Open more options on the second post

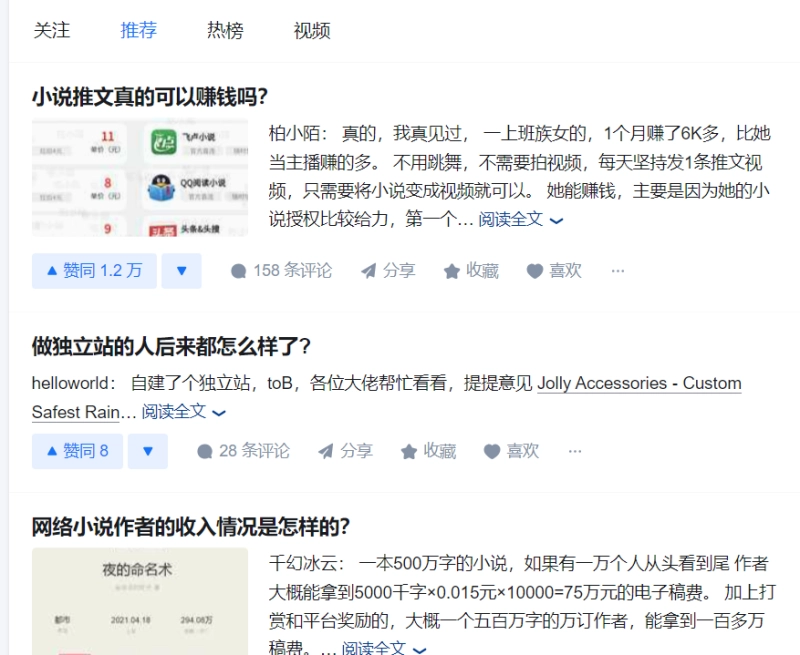[x=575, y=451]
